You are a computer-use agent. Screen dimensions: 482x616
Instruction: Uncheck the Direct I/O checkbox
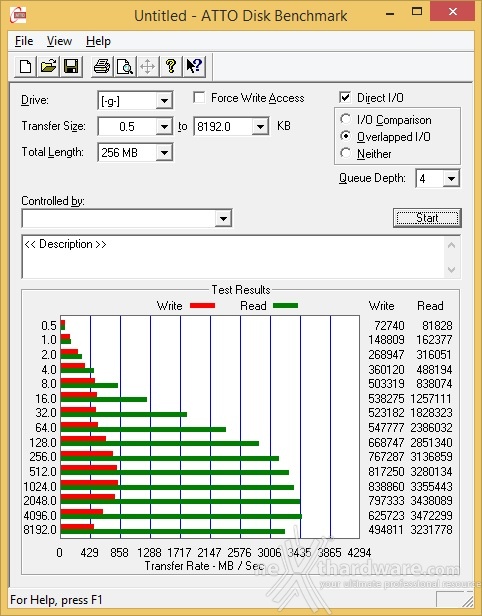pos(345,97)
